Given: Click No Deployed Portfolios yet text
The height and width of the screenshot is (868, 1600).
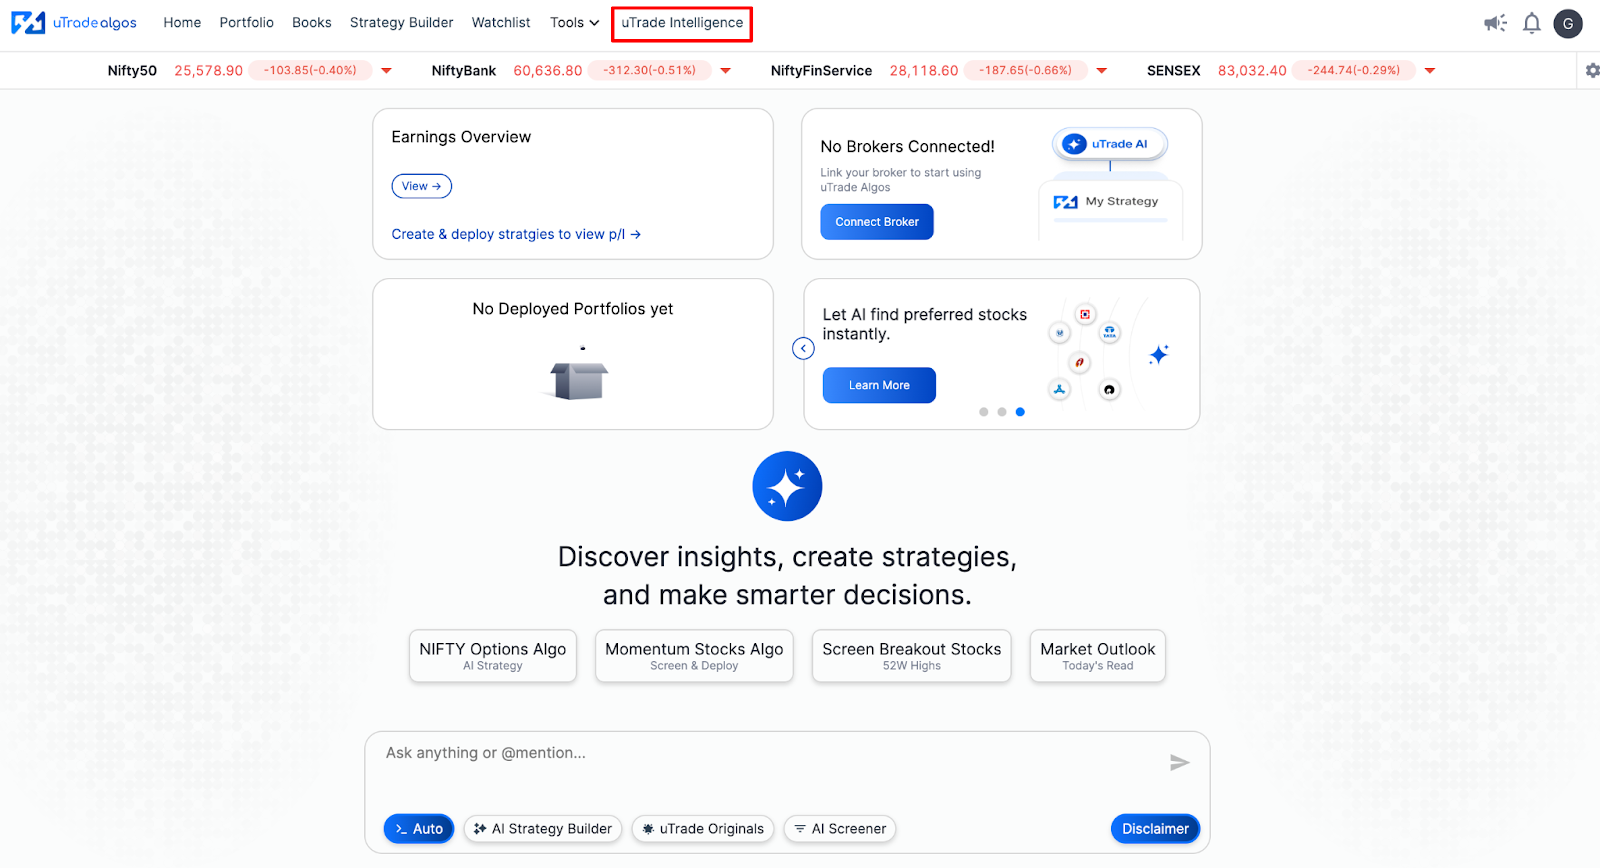Looking at the screenshot, I should (x=573, y=309).
